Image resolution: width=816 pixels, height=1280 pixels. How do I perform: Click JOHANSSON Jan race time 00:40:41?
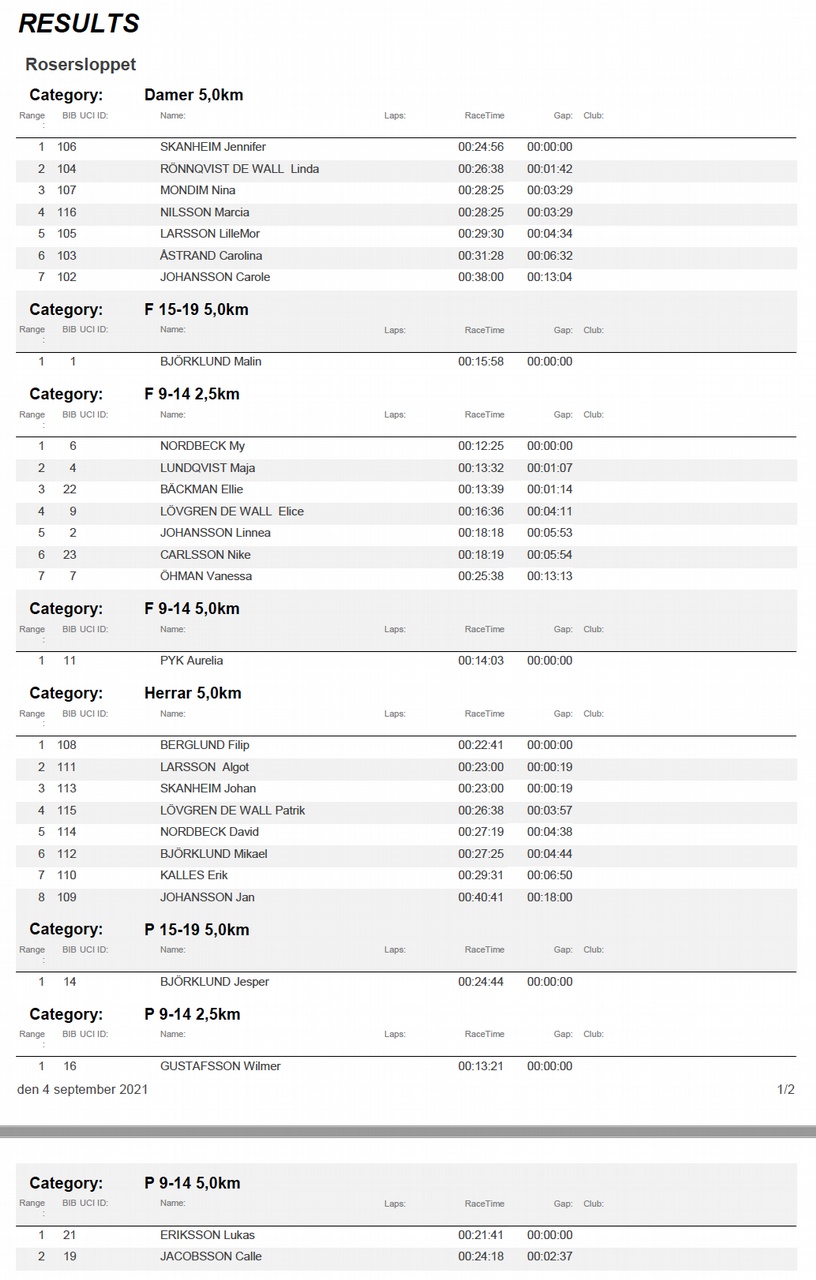(481, 897)
